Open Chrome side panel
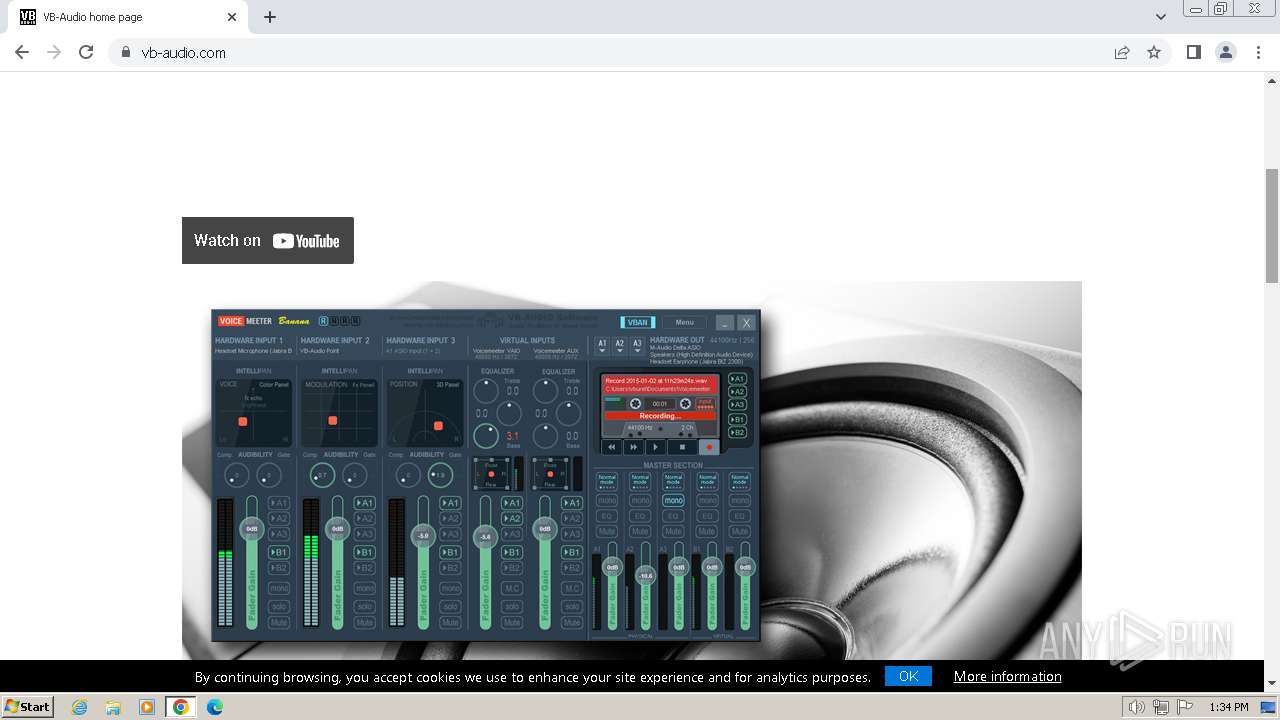This screenshot has width=1280, height=720. pos(1193,52)
